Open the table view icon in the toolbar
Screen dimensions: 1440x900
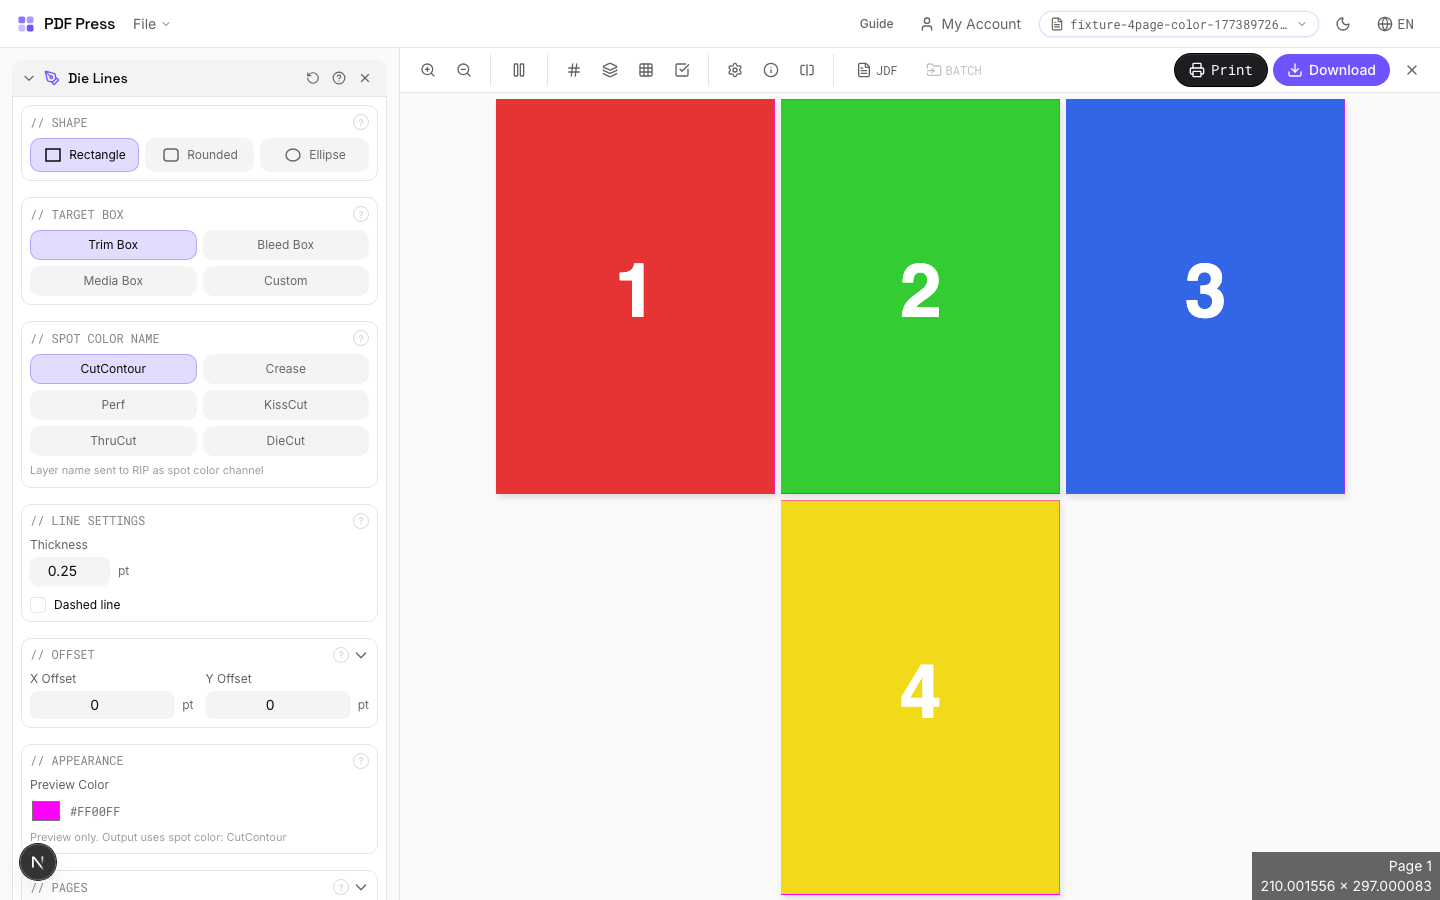(x=646, y=70)
